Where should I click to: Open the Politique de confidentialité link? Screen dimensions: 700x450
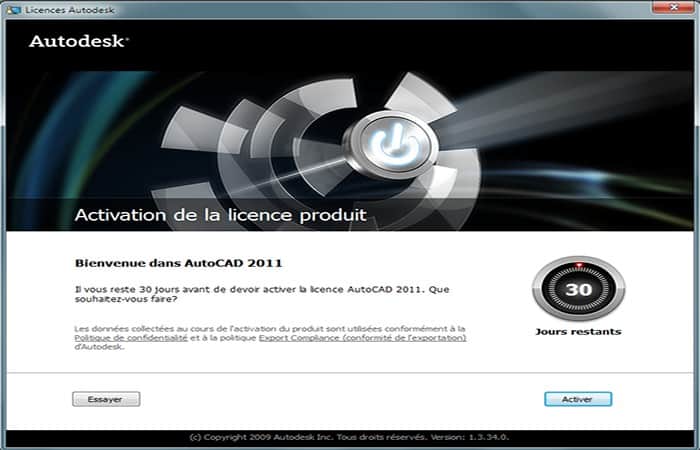coord(131,338)
